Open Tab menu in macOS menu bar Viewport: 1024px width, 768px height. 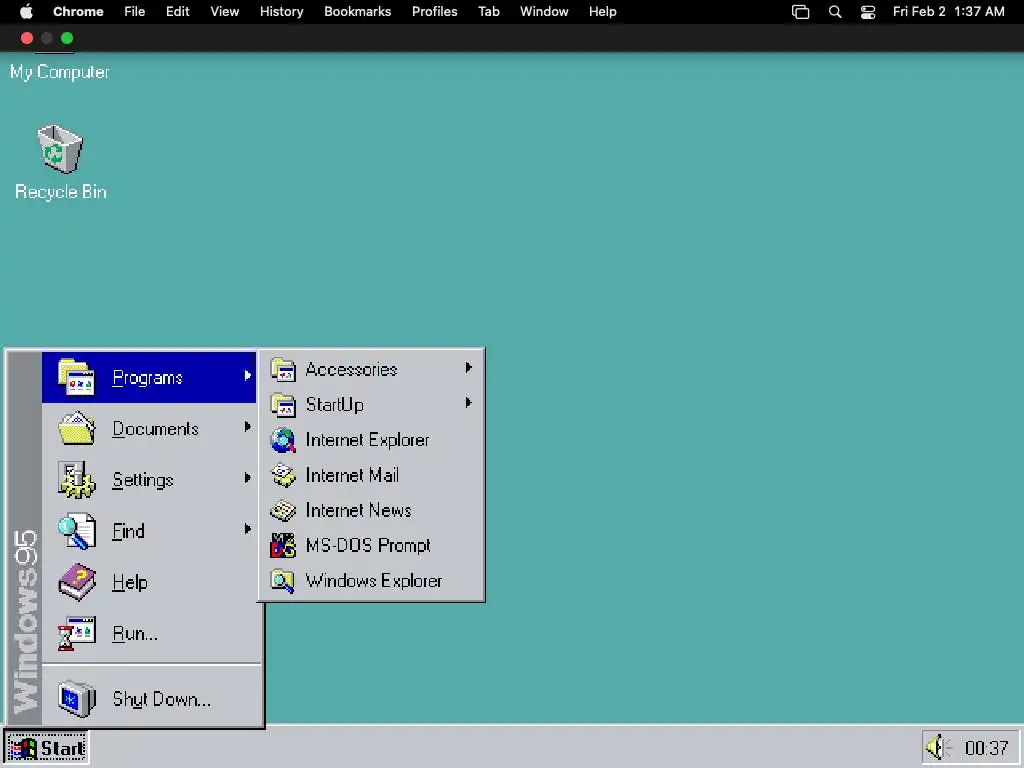tap(488, 12)
